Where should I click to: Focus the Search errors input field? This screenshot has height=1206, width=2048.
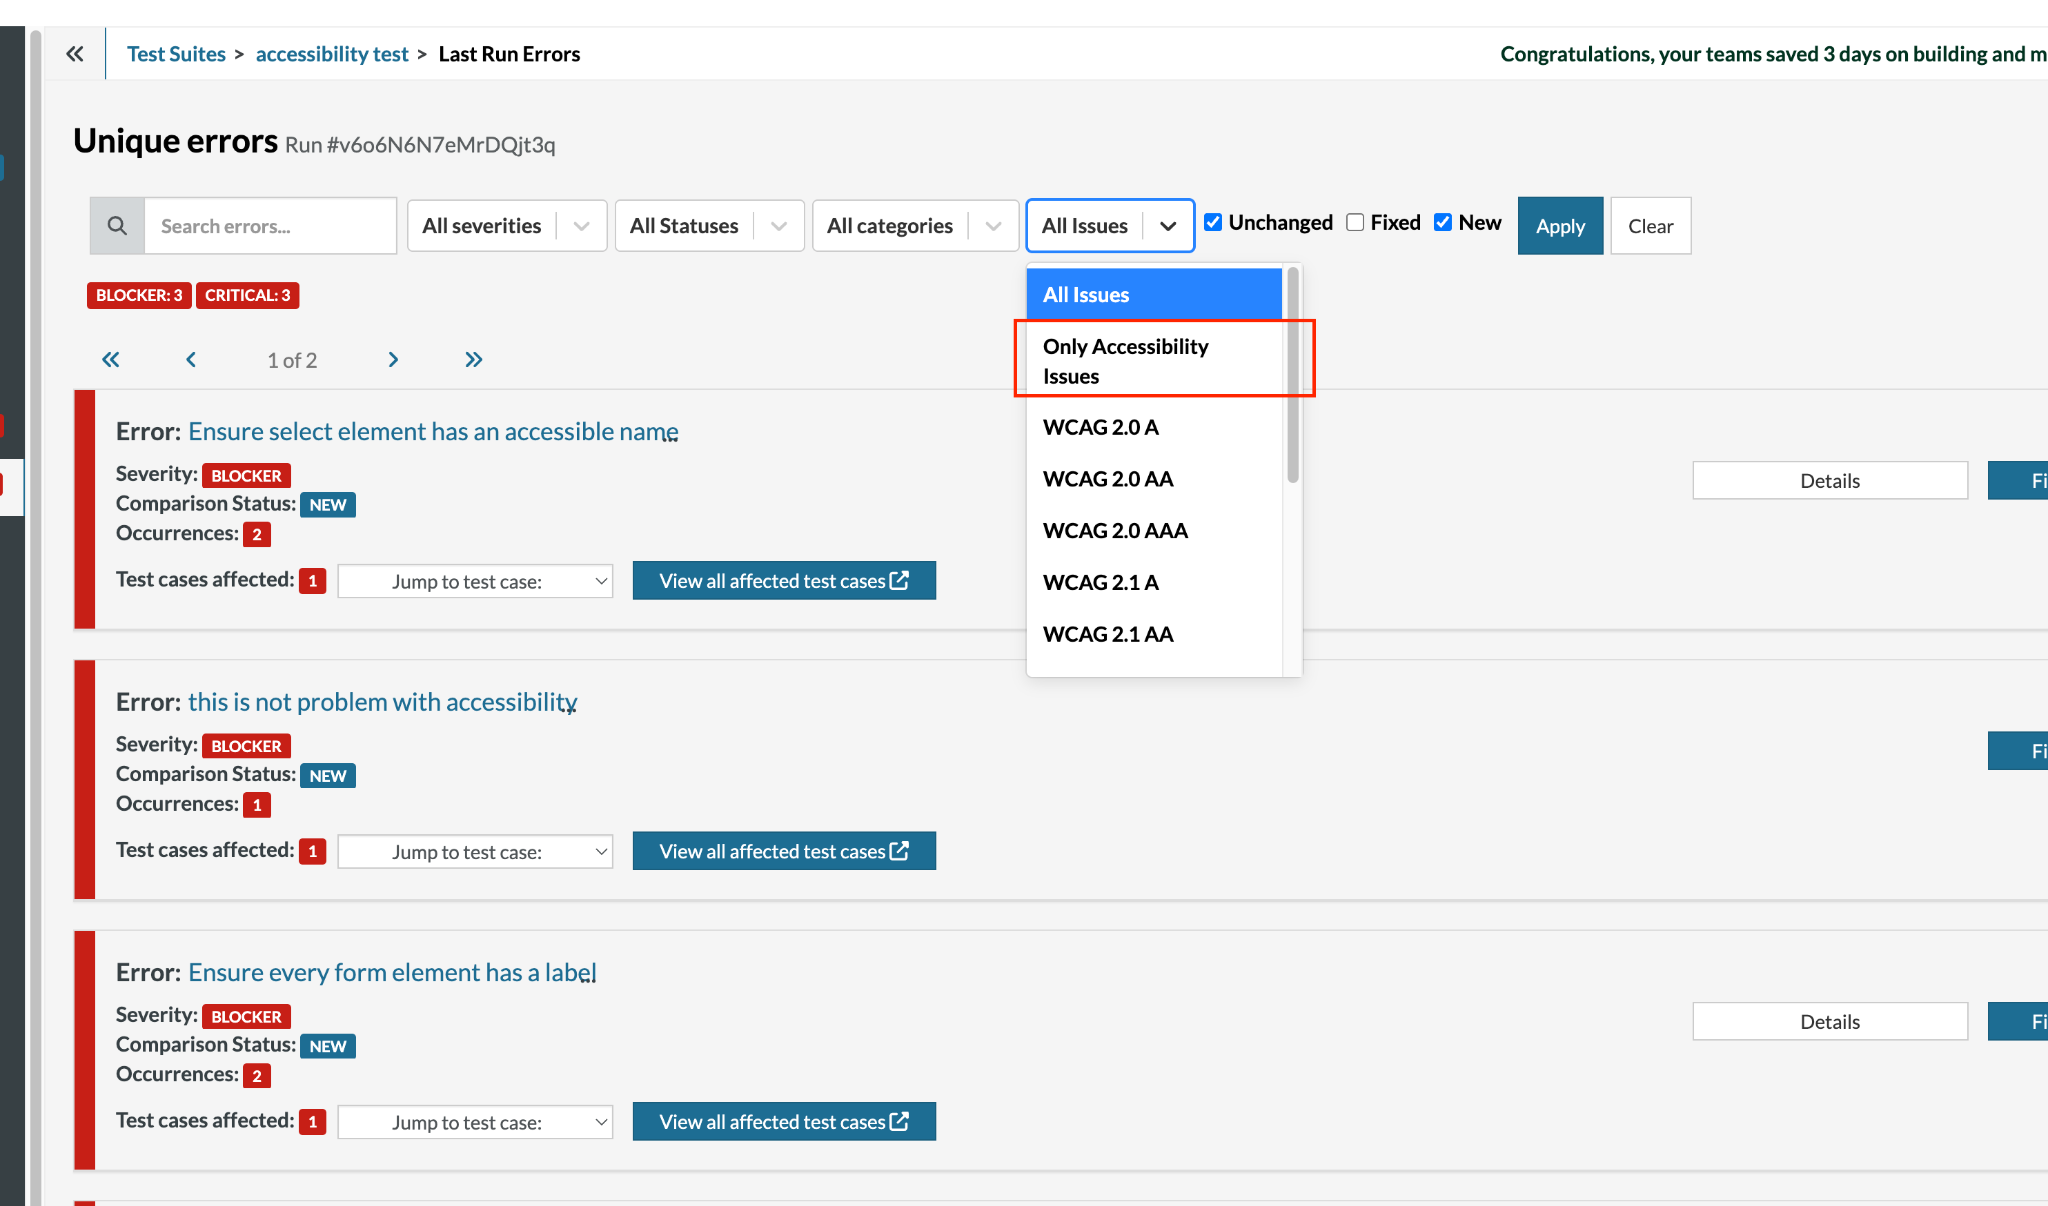270,226
